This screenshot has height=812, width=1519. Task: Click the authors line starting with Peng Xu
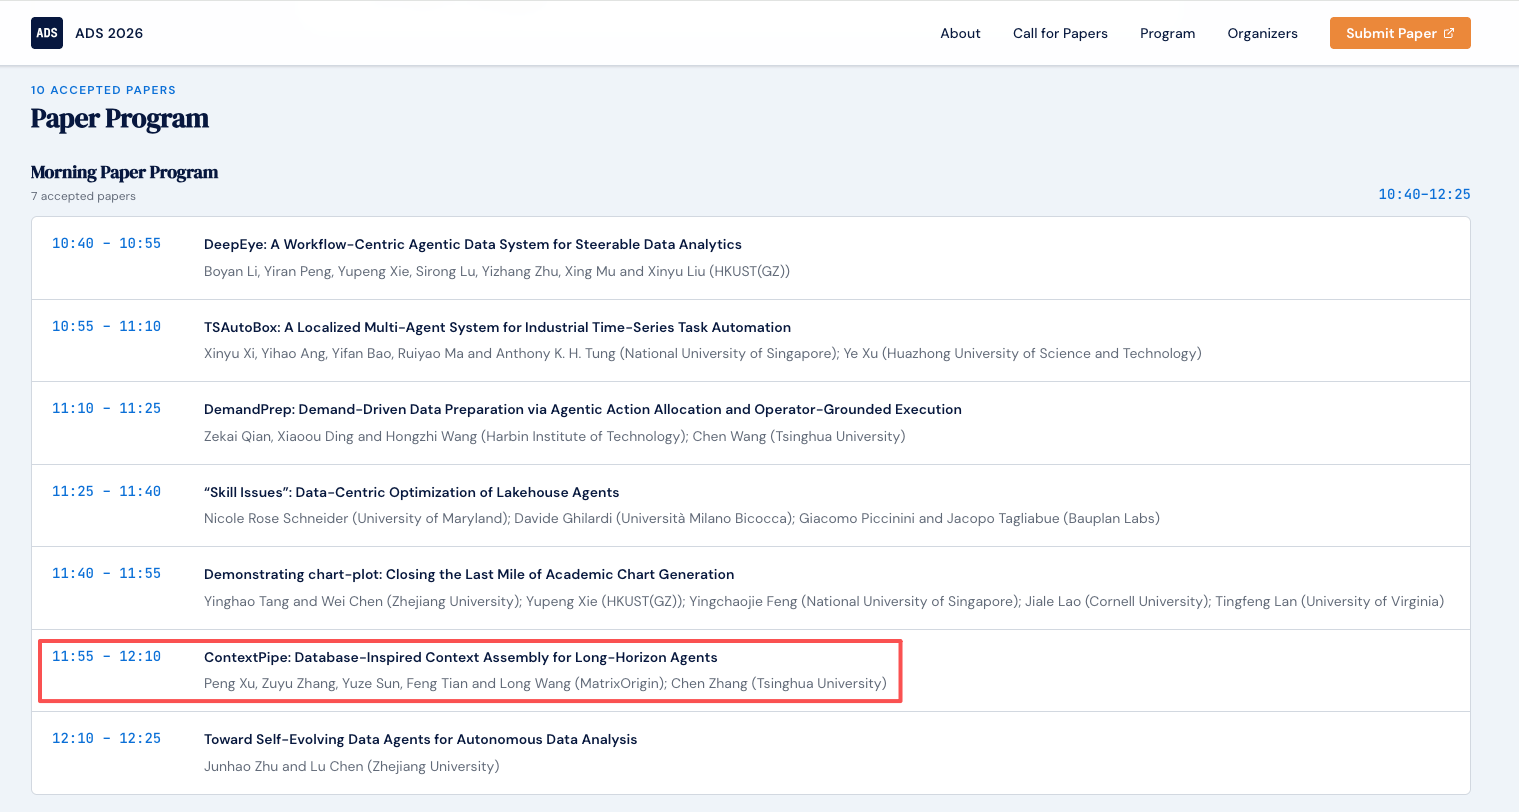tap(545, 683)
